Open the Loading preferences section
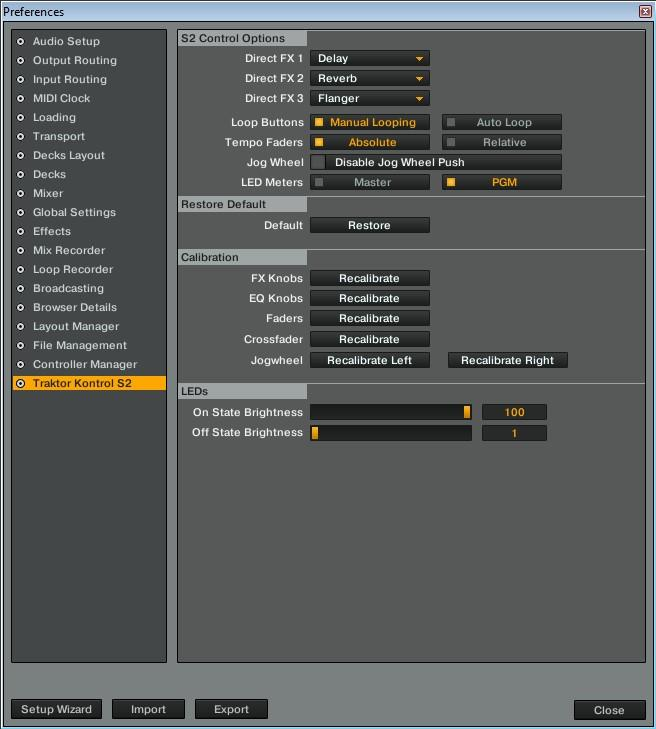Image resolution: width=656 pixels, height=729 pixels. click(x=88, y=118)
